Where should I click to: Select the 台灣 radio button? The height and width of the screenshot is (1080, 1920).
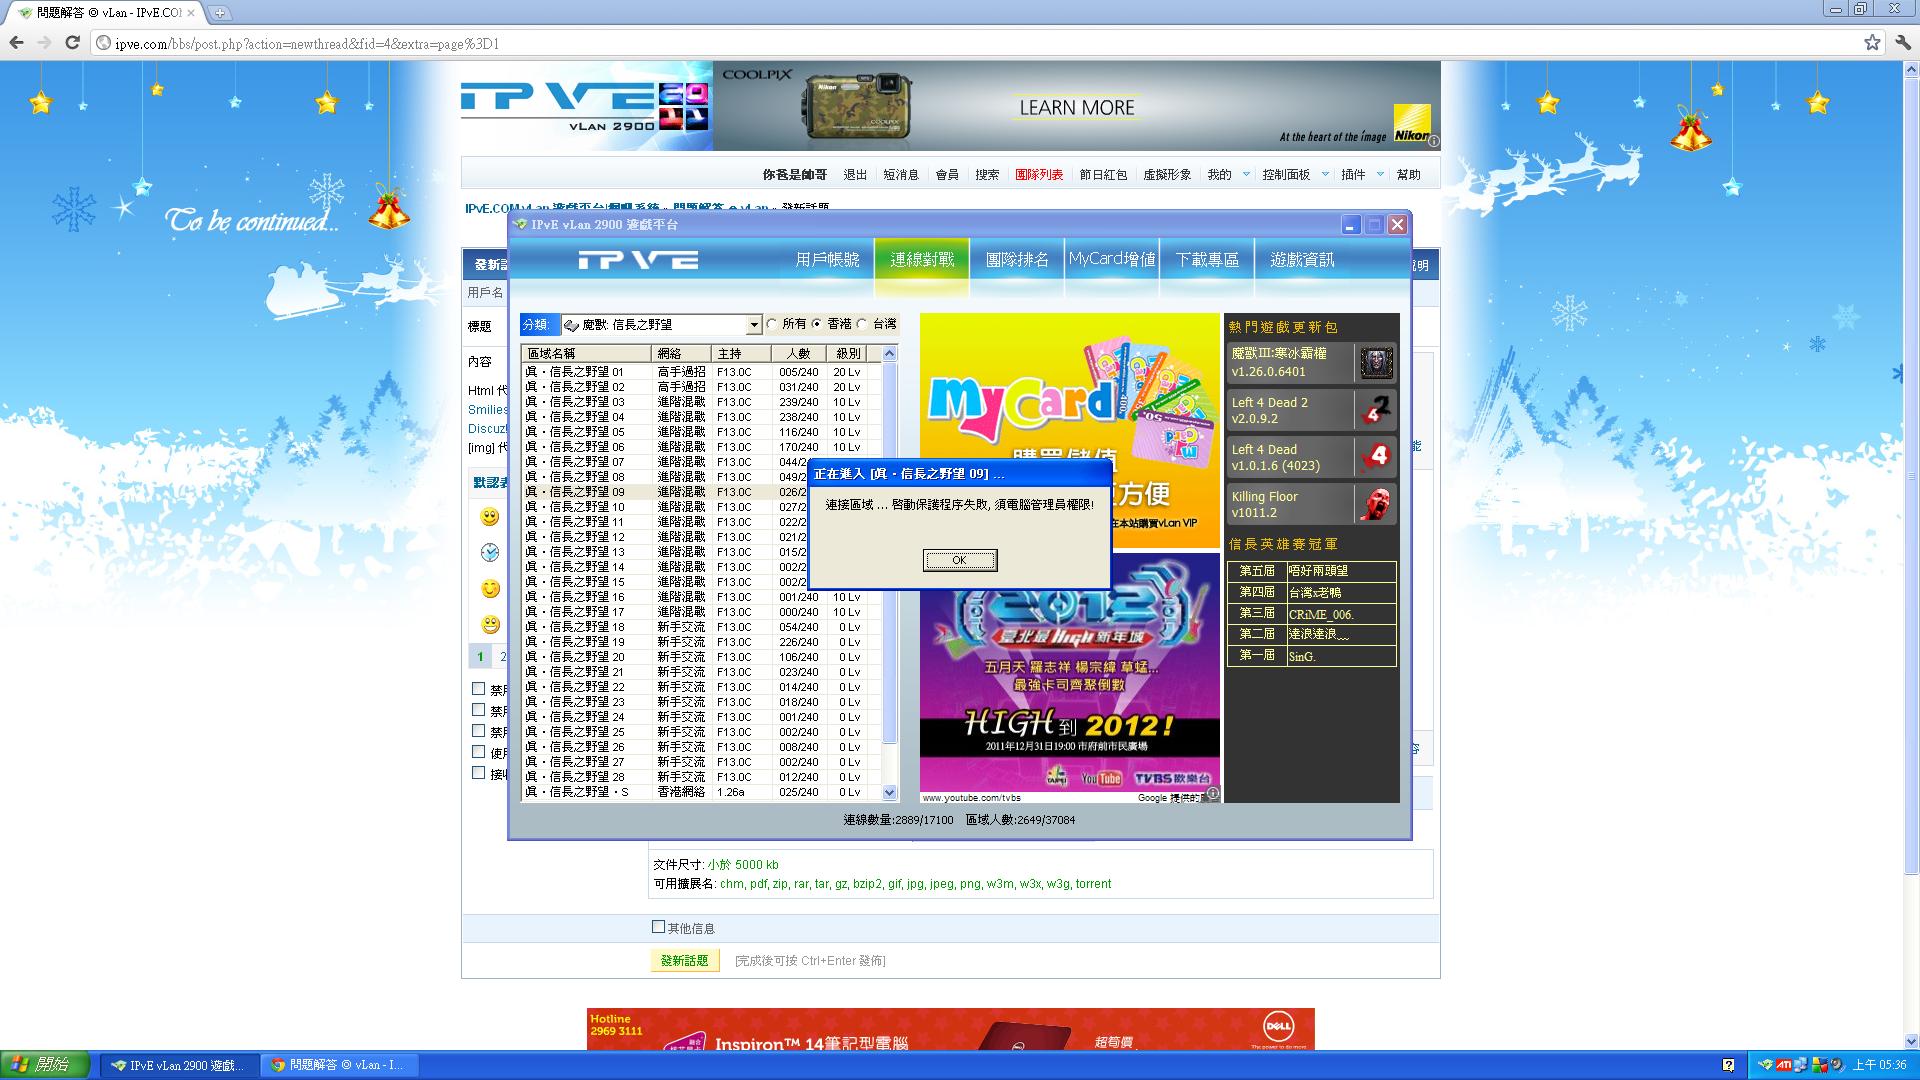click(x=862, y=324)
